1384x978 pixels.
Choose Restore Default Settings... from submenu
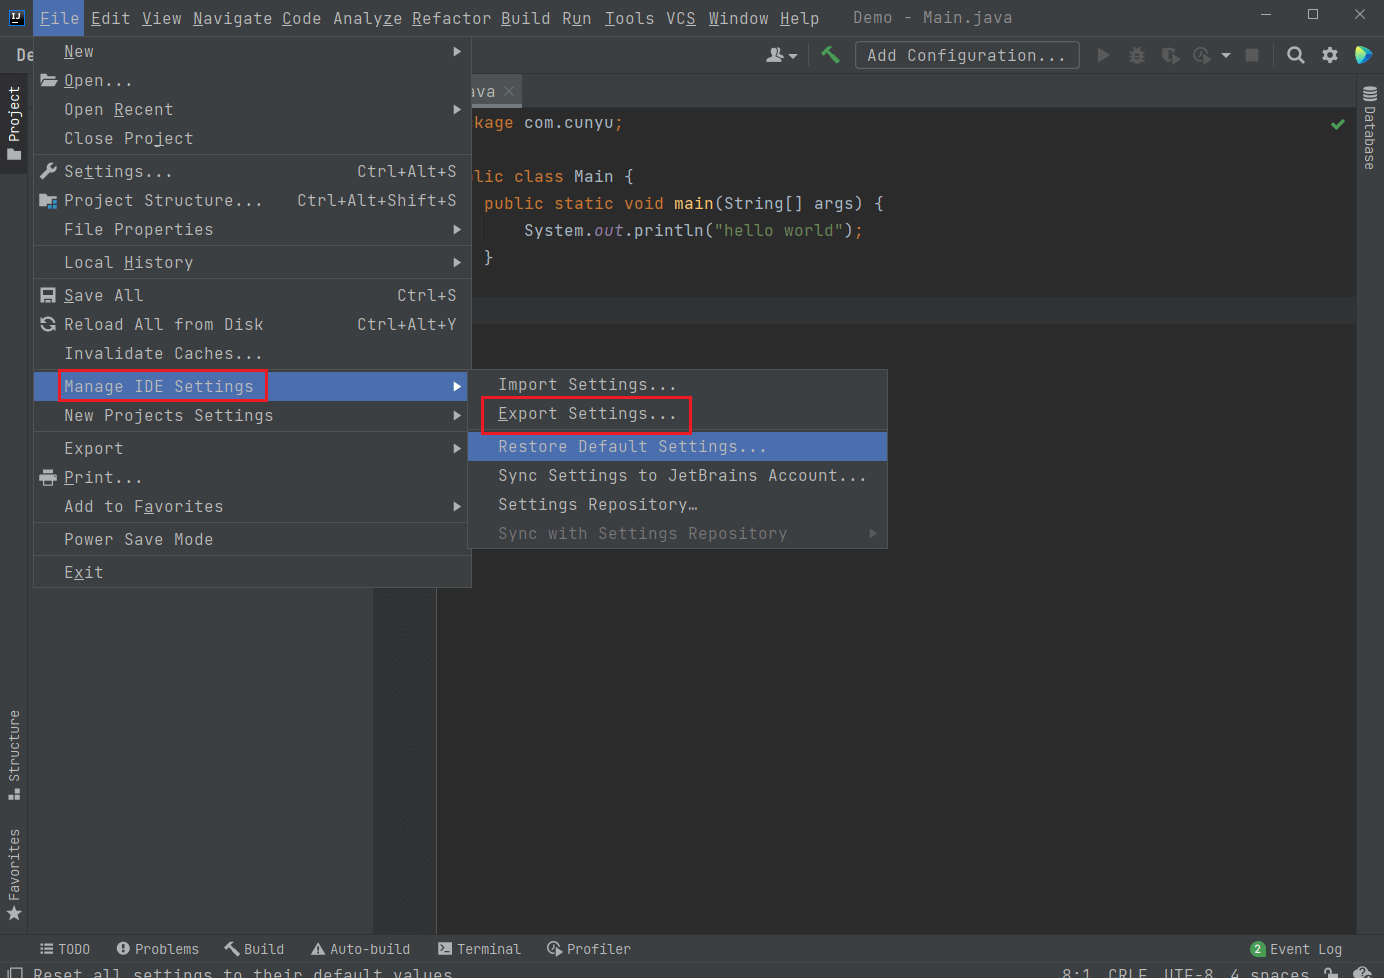point(632,447)
